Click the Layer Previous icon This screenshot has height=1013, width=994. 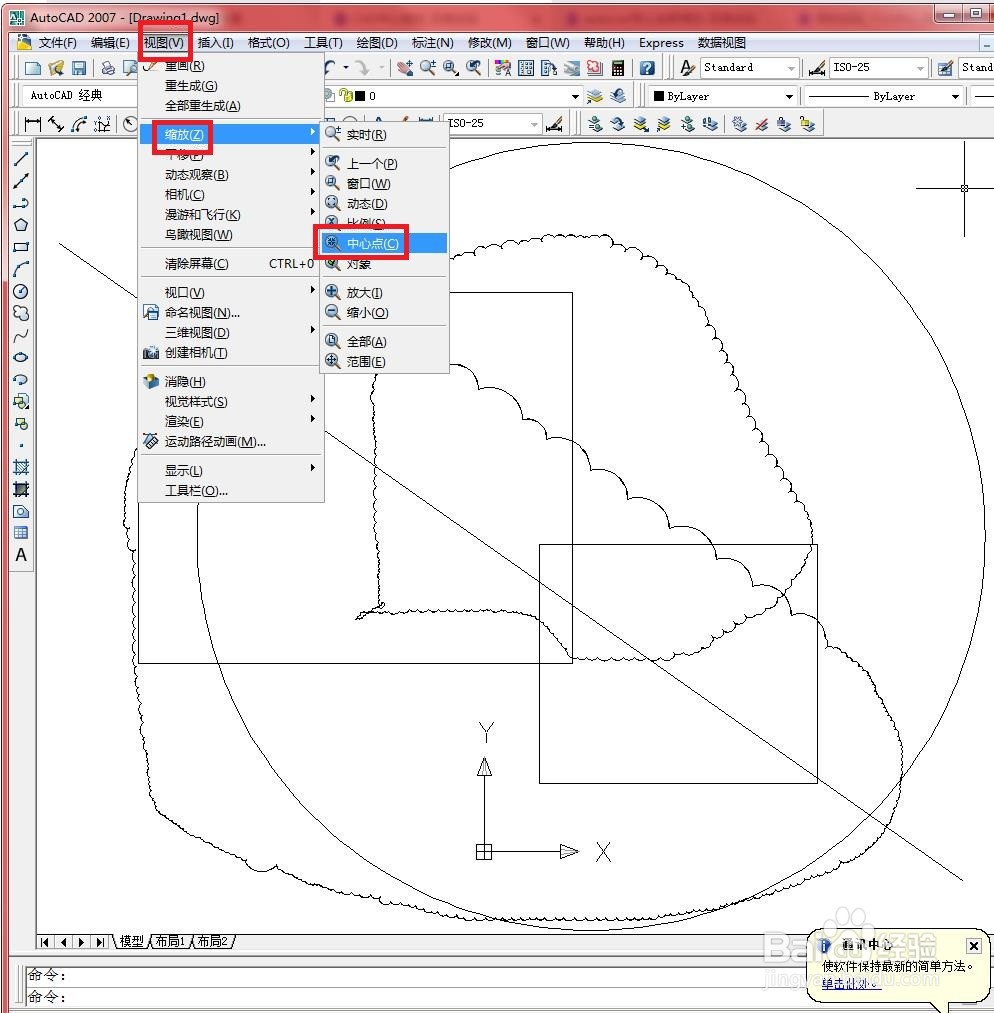tap(617, 96)
